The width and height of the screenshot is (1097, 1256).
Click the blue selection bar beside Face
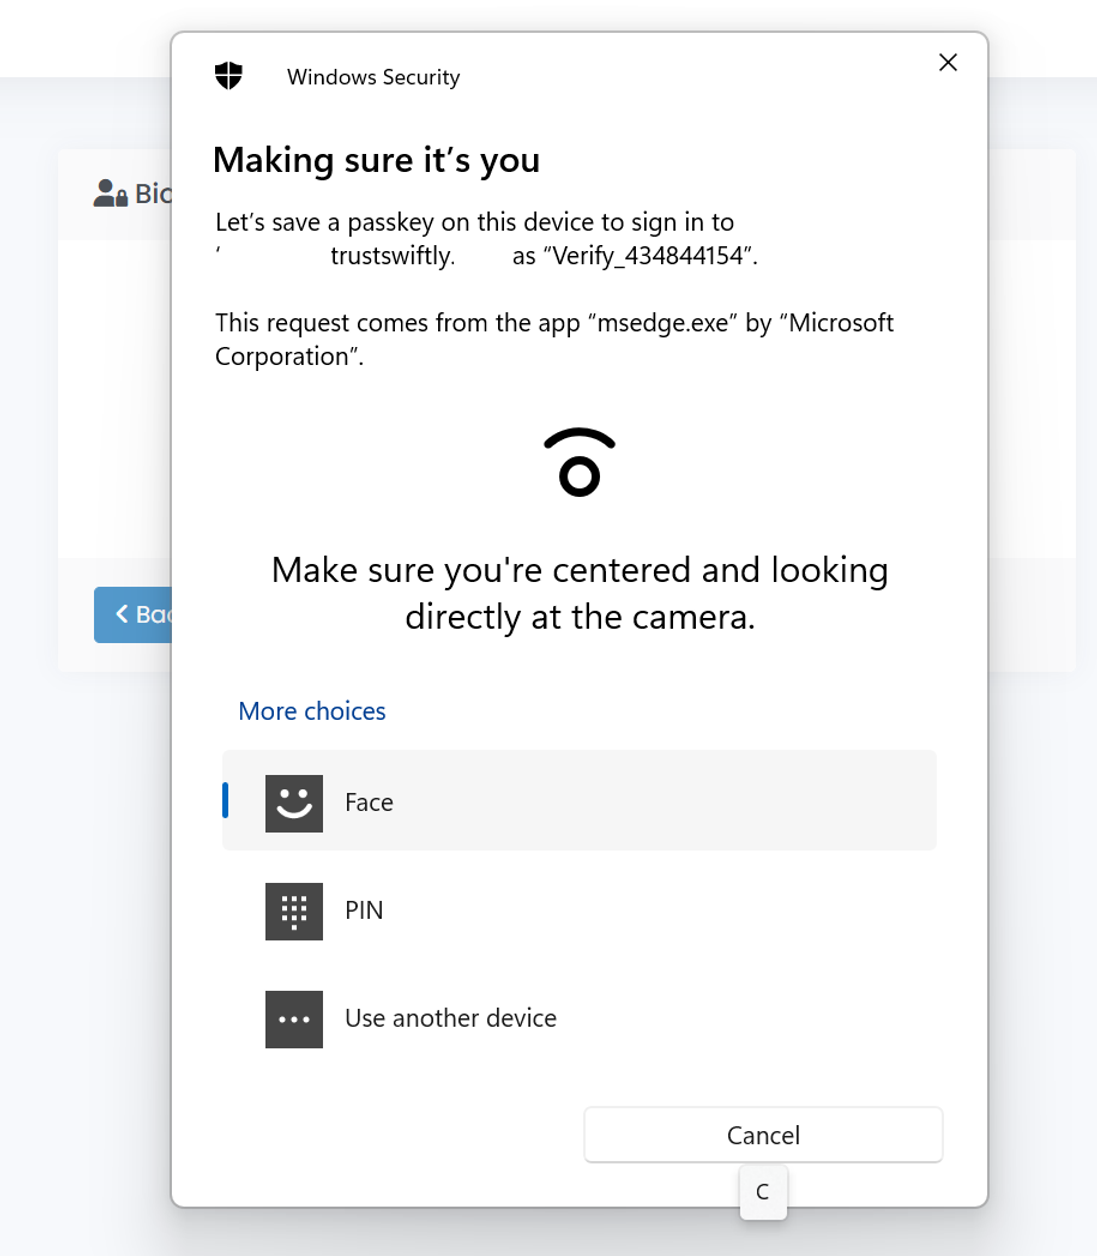coord(226,801)
